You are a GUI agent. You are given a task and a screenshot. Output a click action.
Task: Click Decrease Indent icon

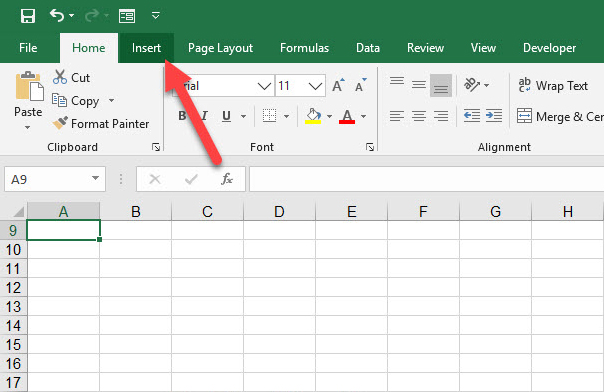click(x=472, y=116)
